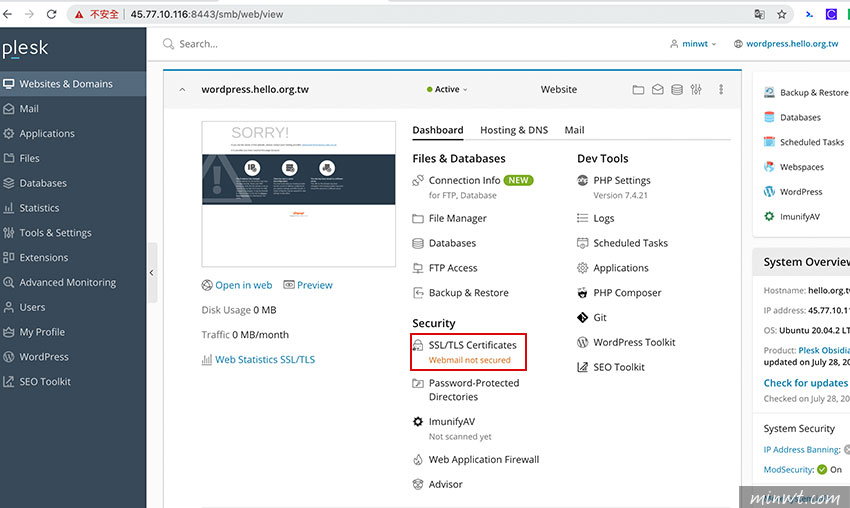Image resolution: width=850 pixels, height=508 pixels.
Task: Open Scheduled Tasks in right panel
Action: [x=812, y=143]
